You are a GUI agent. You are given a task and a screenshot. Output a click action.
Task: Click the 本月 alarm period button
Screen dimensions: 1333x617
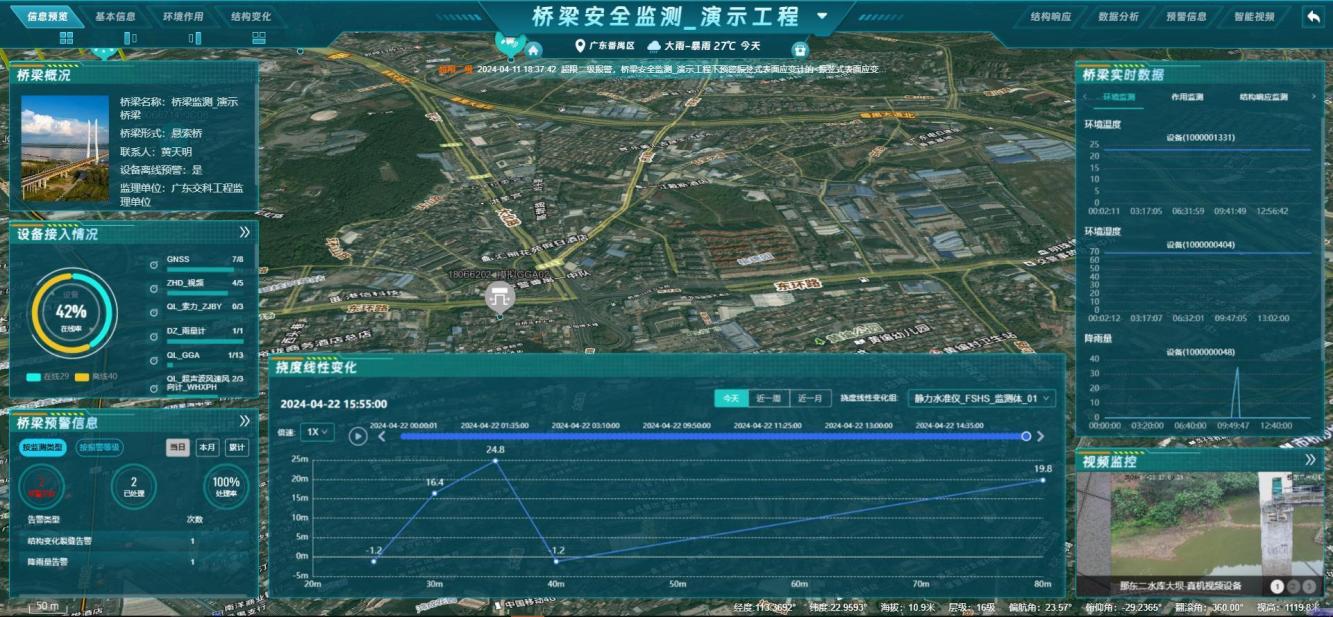[x=207, y=447]
